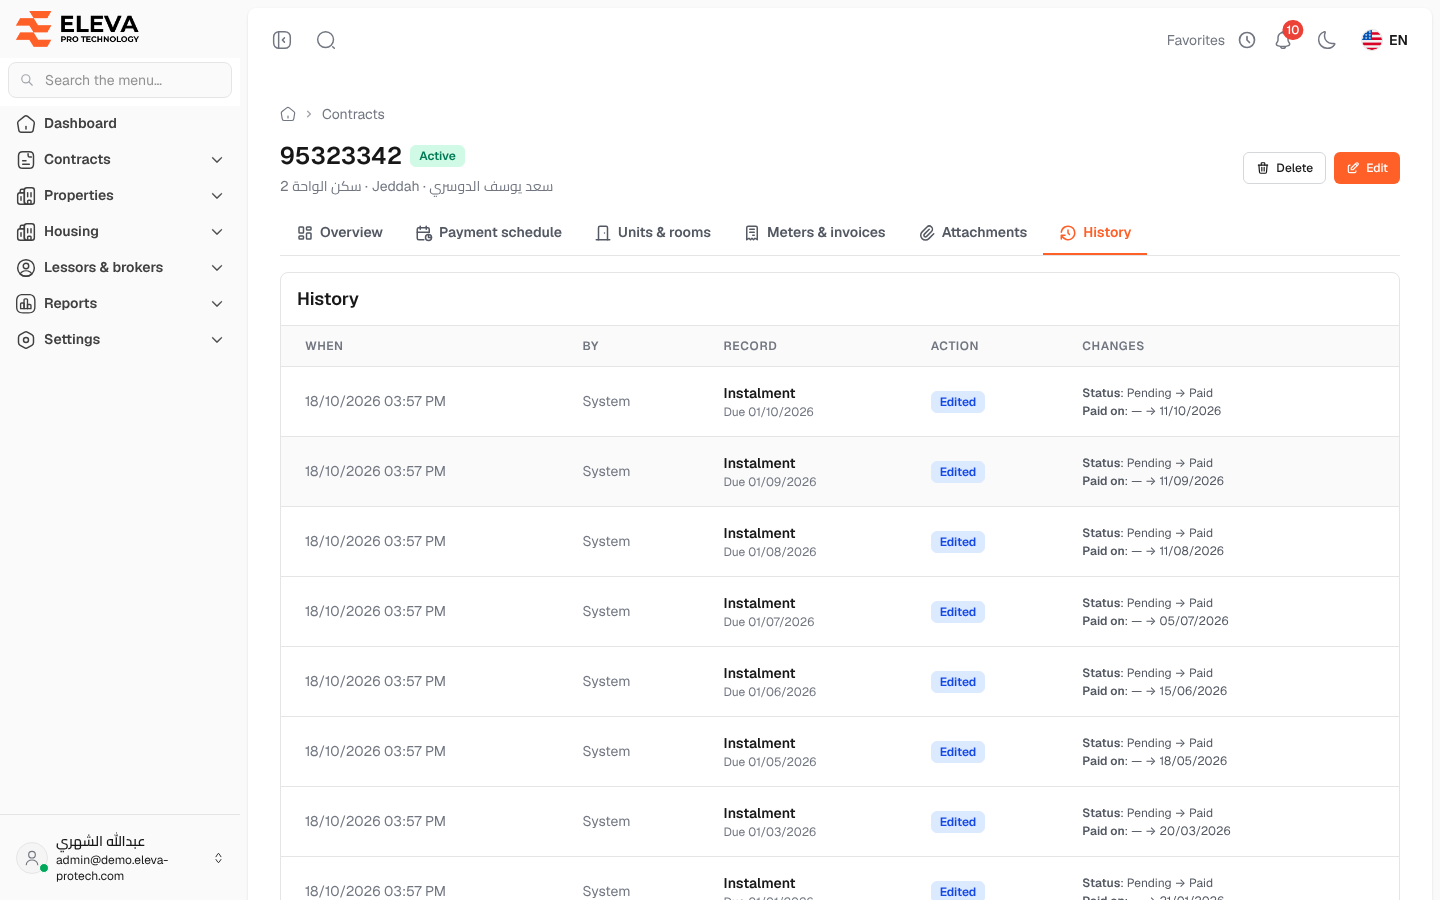Expand the Settings menu chevron

click(x=217, y=340)
